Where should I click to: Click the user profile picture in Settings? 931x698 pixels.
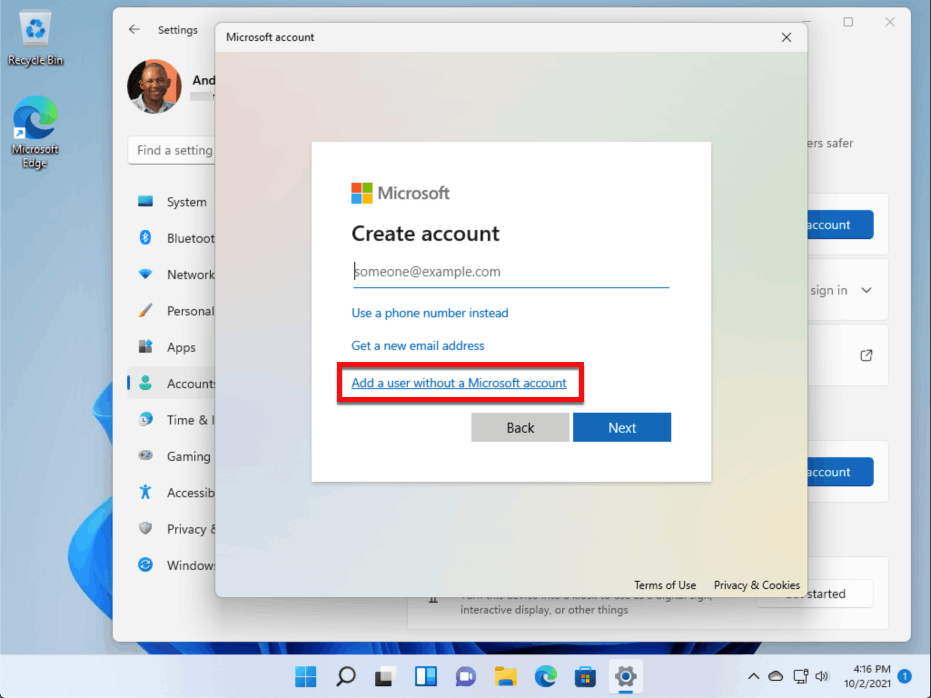pyautogui.click(x=154, y=86)
